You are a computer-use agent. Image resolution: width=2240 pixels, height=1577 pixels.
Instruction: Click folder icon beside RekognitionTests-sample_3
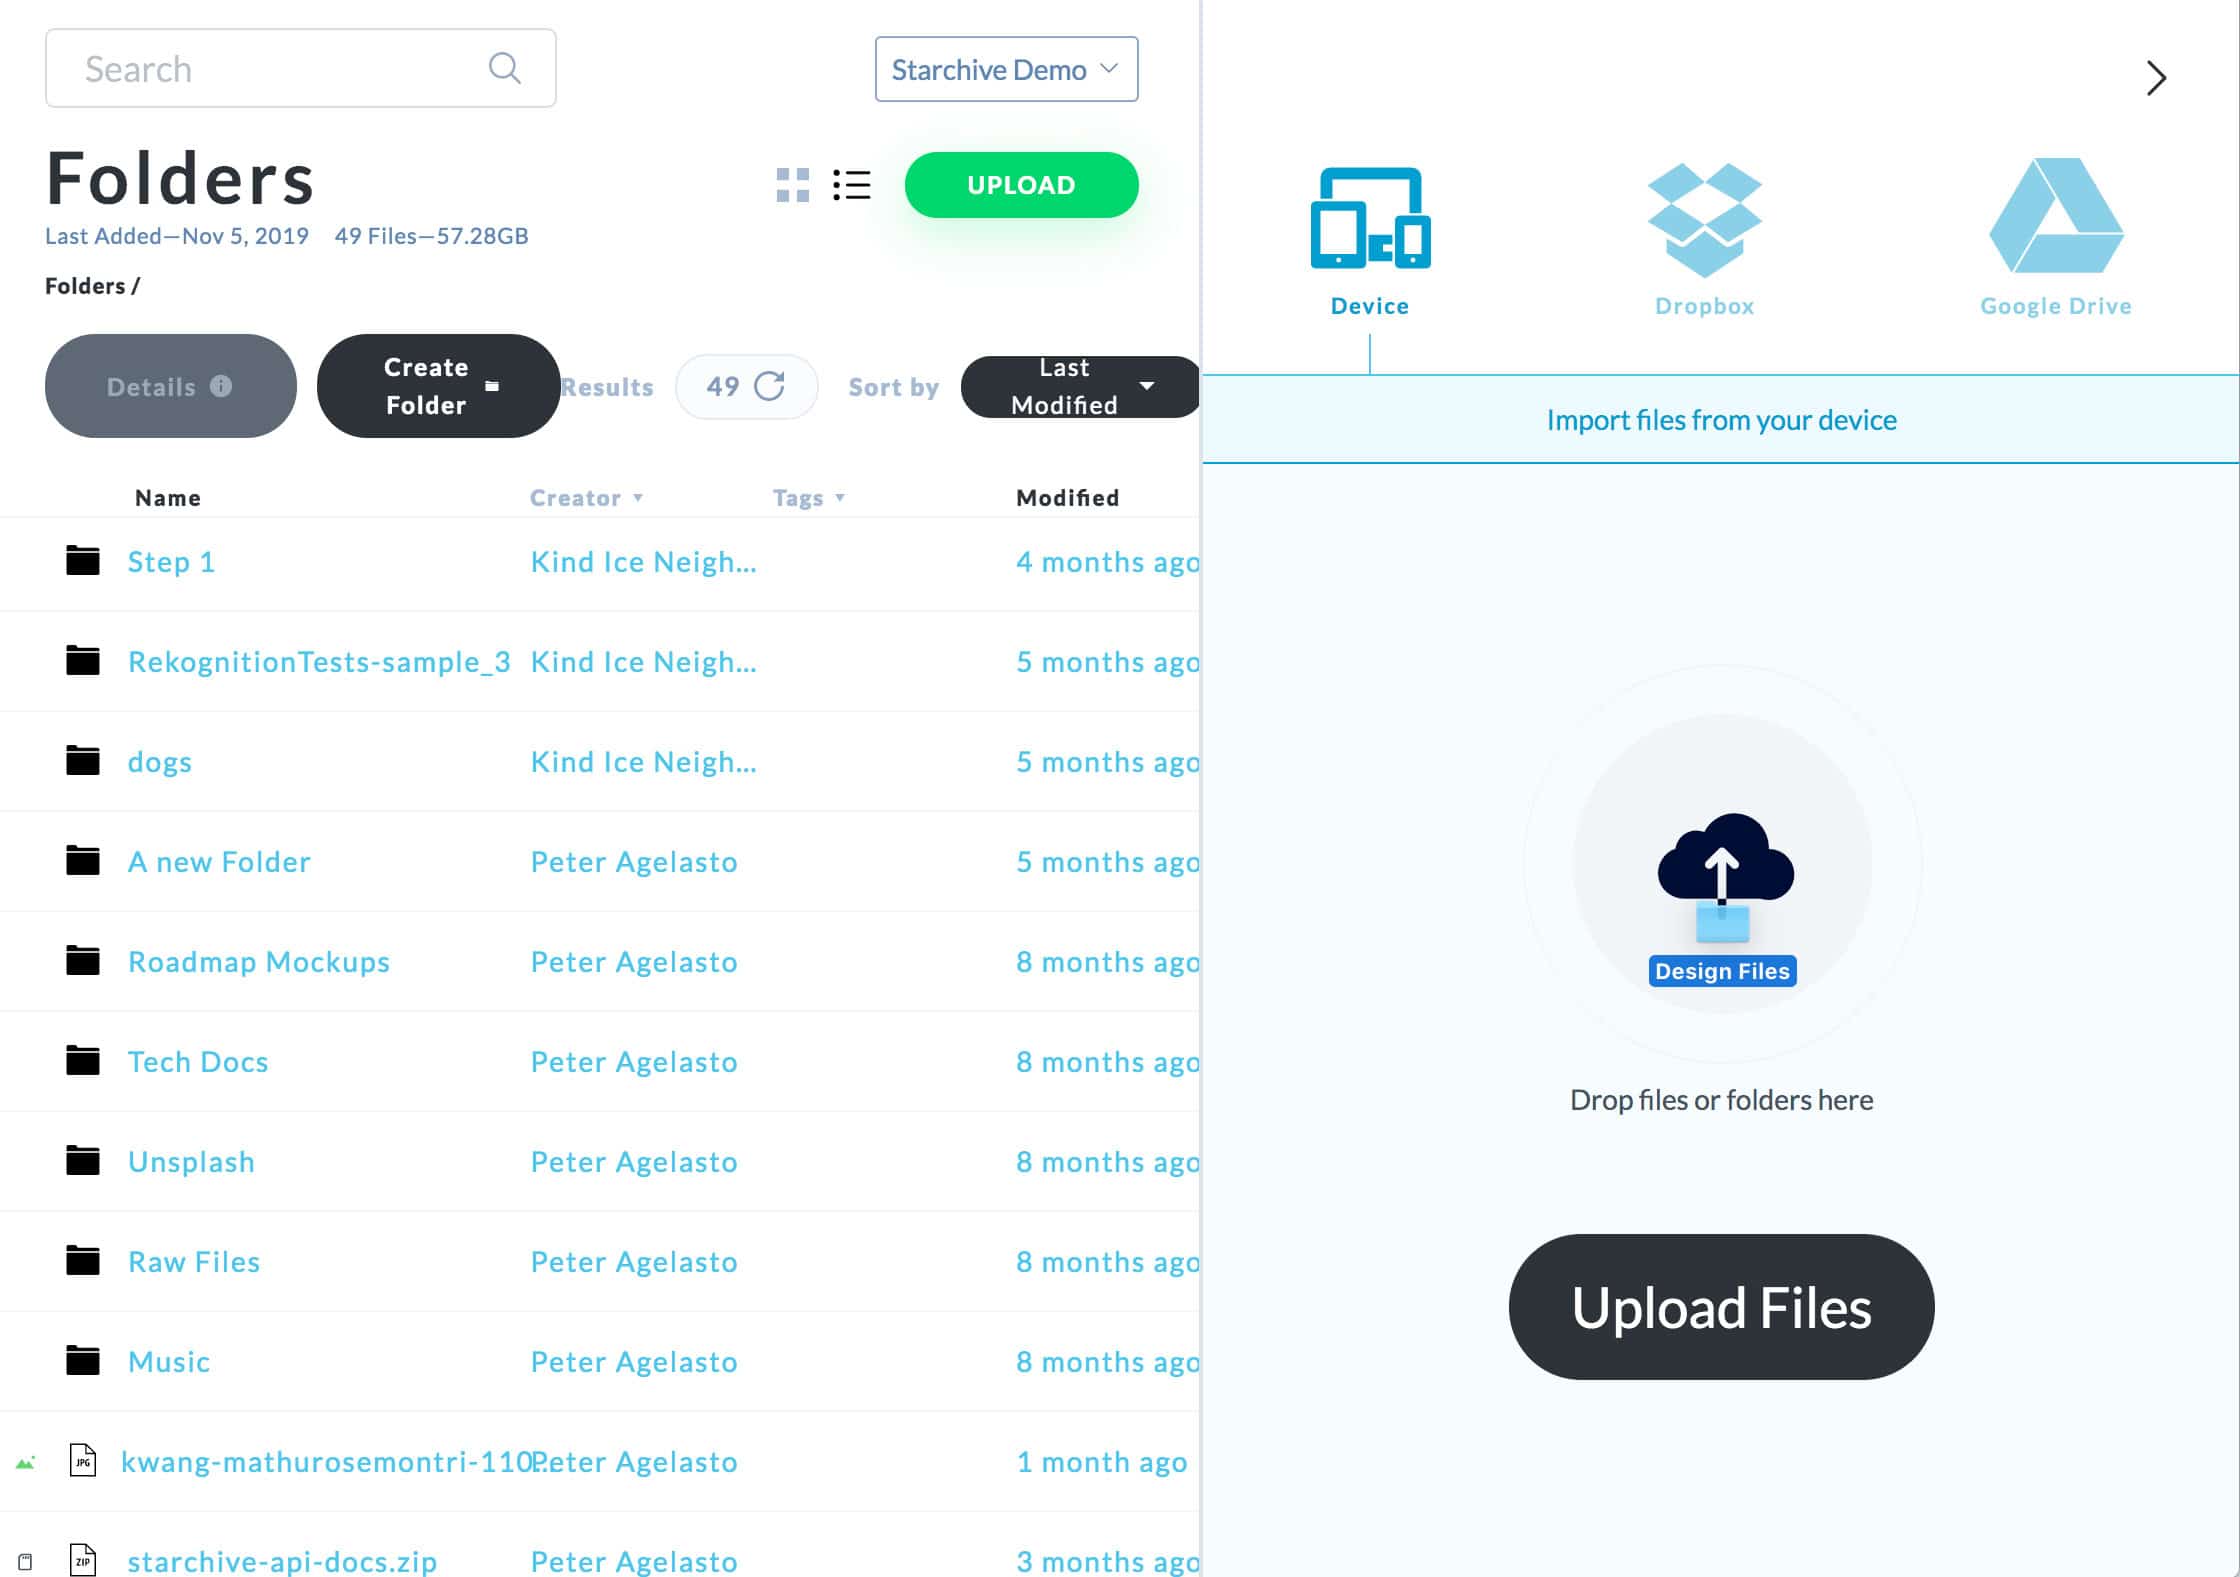pos(83,660)
